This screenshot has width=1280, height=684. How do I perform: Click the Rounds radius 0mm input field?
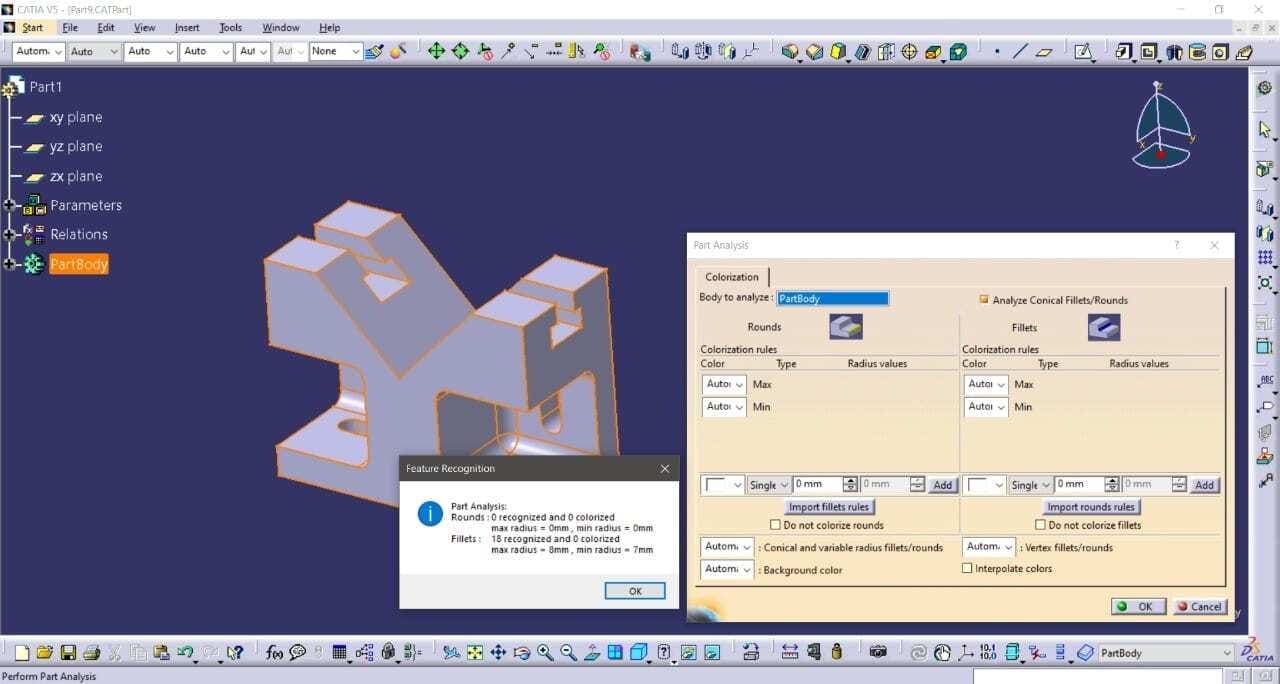[818, 484]
